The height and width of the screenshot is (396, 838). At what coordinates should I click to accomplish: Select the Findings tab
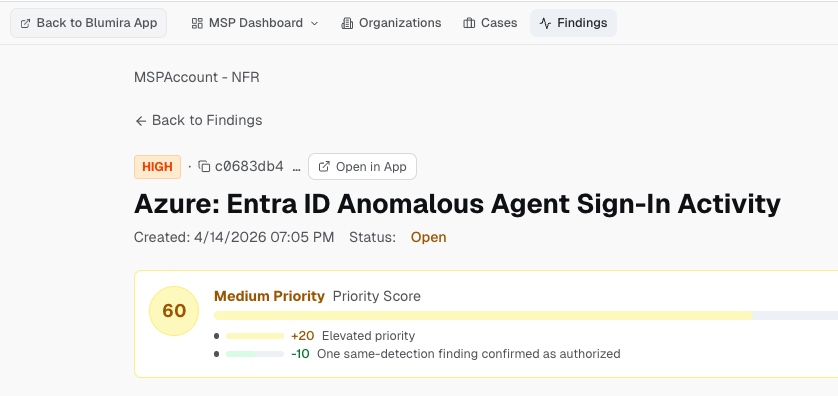[x=573, y=23]
